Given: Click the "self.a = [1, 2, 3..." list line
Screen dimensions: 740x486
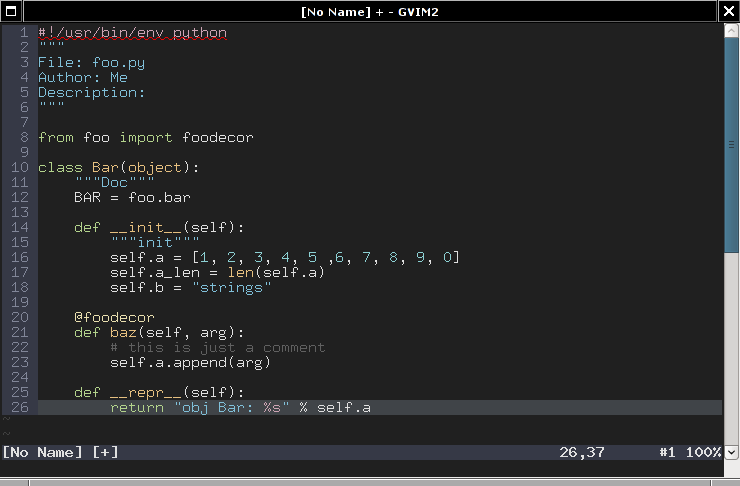Looking at the screenshot, I should (285, 257).
